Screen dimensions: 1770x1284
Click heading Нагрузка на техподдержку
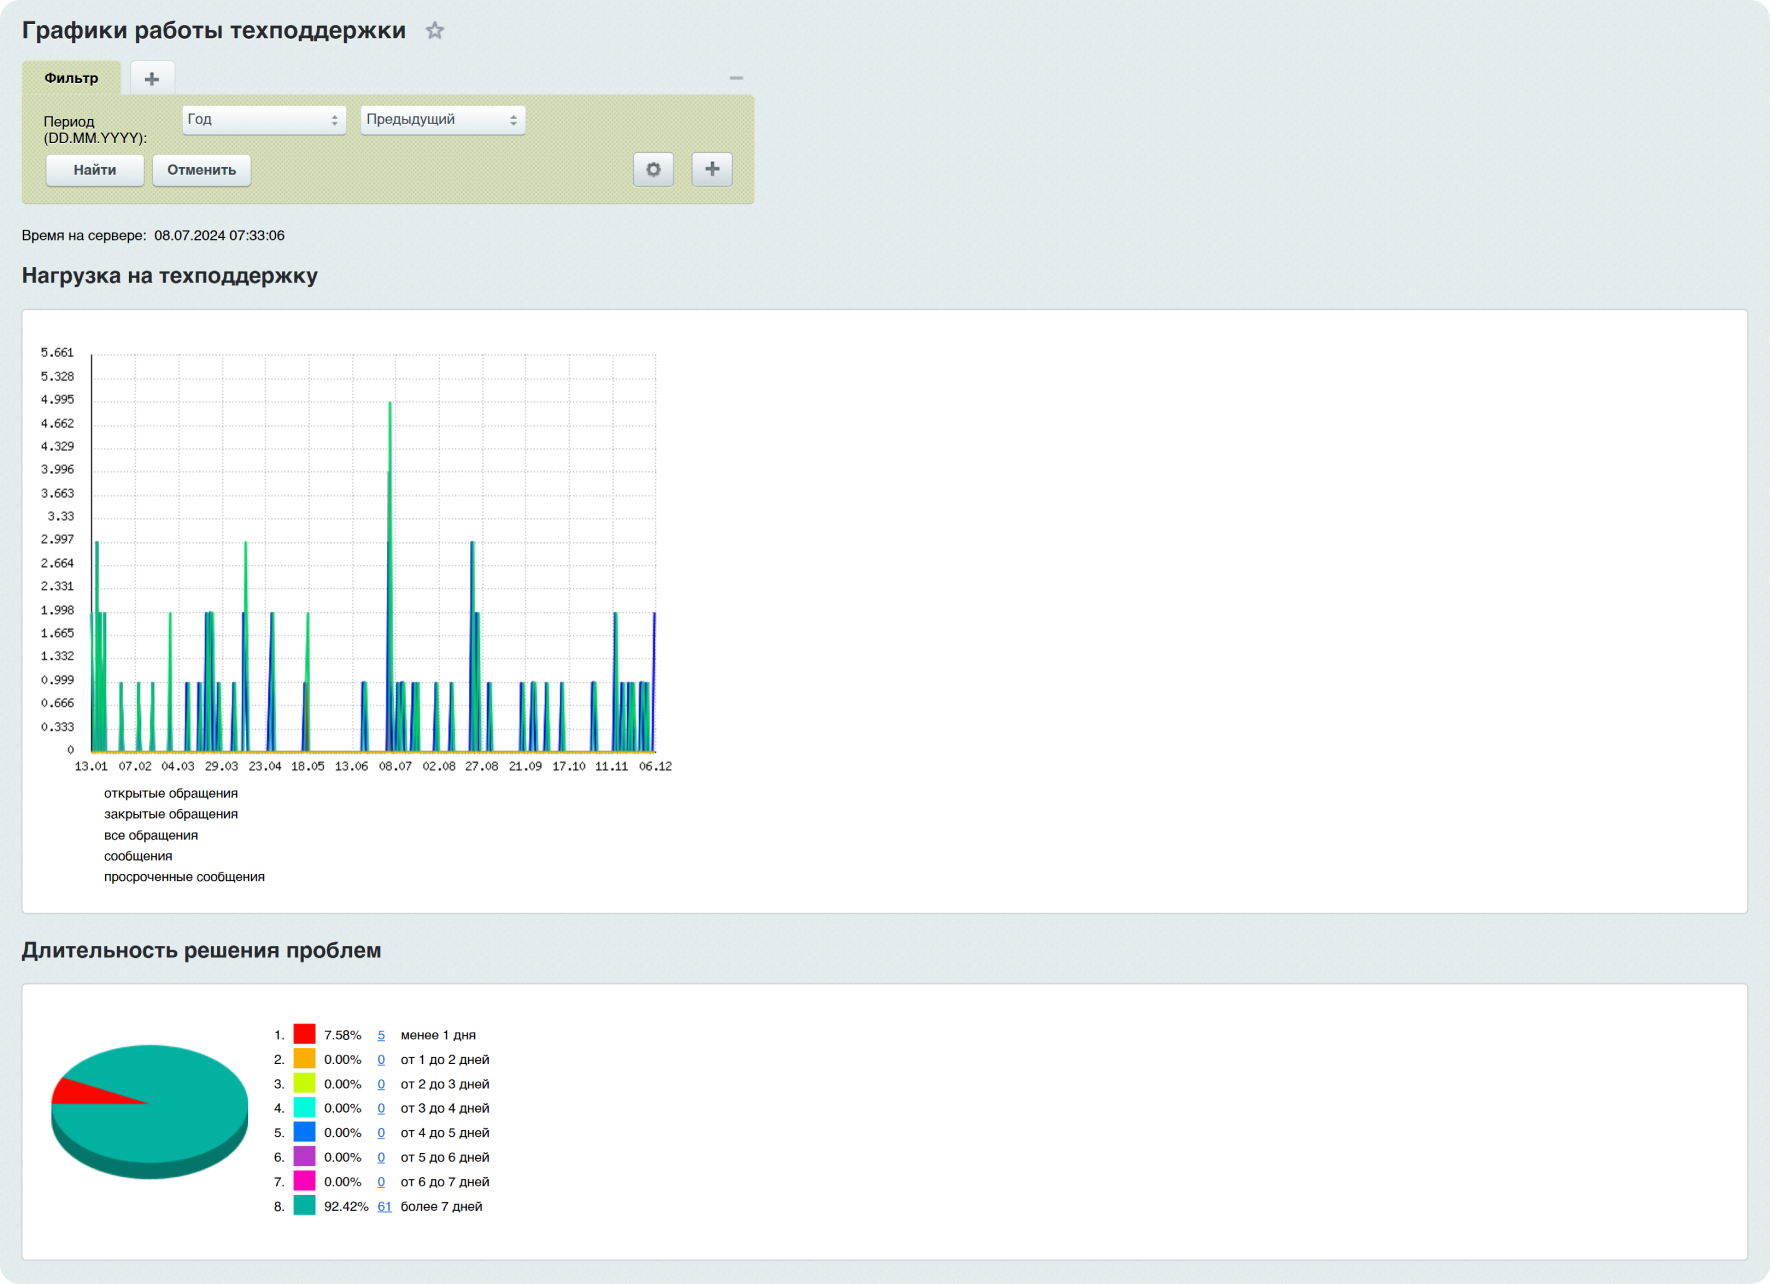tap(170, 276)
